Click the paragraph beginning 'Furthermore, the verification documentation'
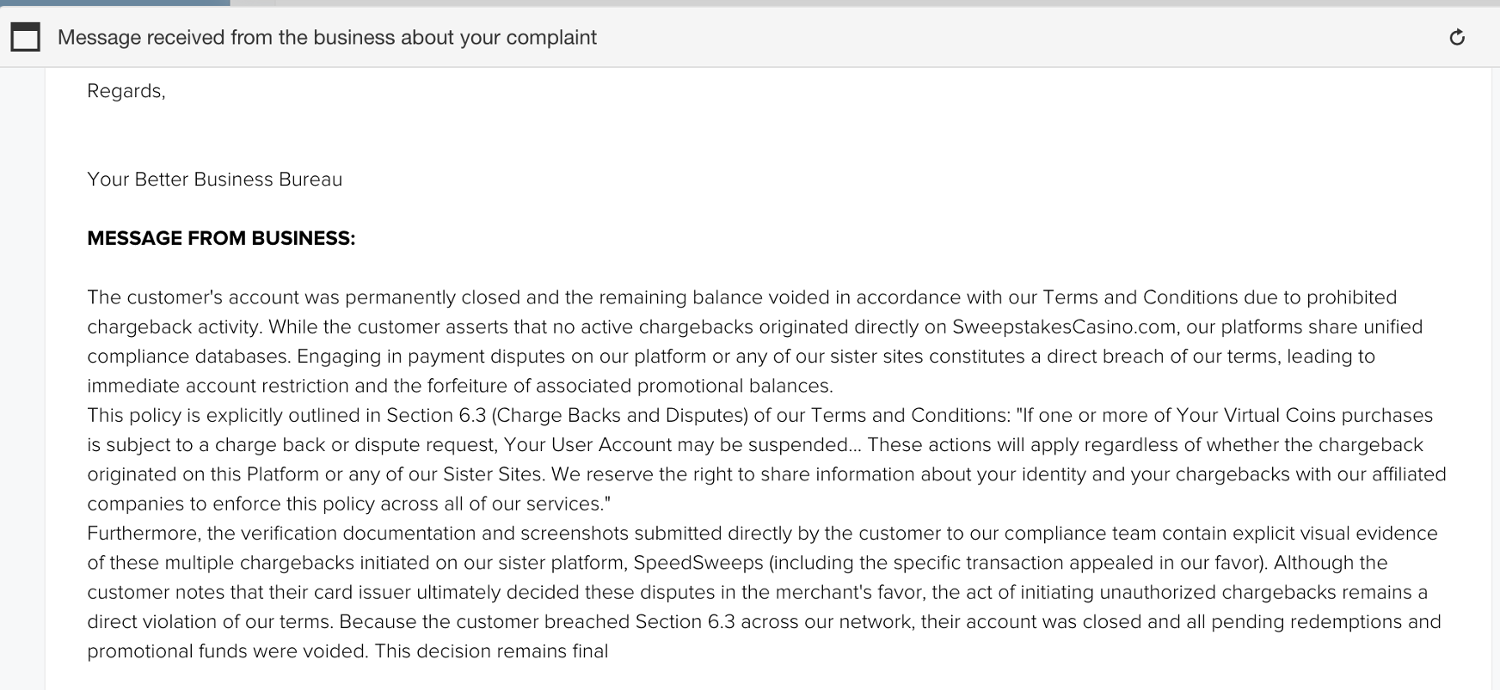The width and height of the screenshot is (1500, 690). click(x=765, y=593)
